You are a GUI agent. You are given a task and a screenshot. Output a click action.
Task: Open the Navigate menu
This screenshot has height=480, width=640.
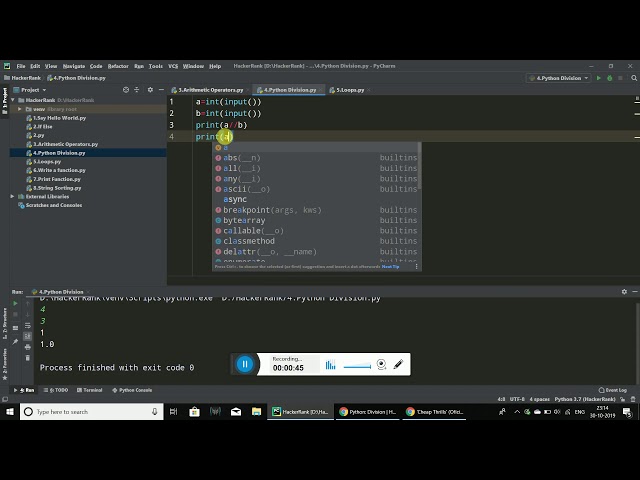click(x=74, y=66)
